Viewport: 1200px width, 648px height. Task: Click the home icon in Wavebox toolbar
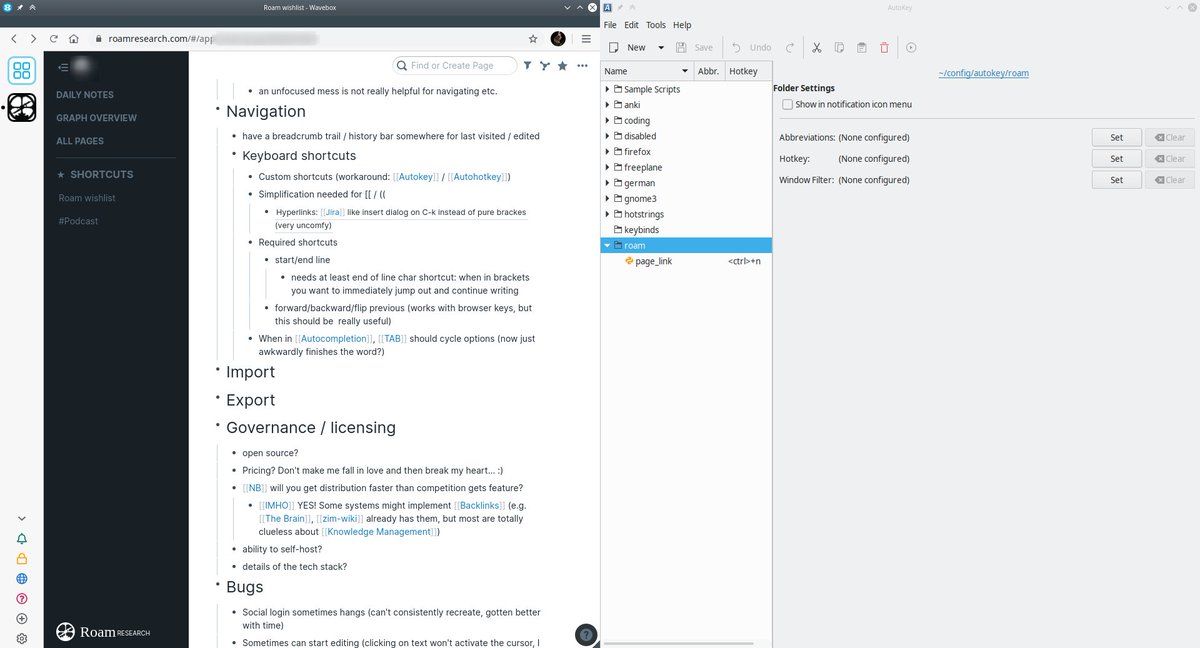74,39
